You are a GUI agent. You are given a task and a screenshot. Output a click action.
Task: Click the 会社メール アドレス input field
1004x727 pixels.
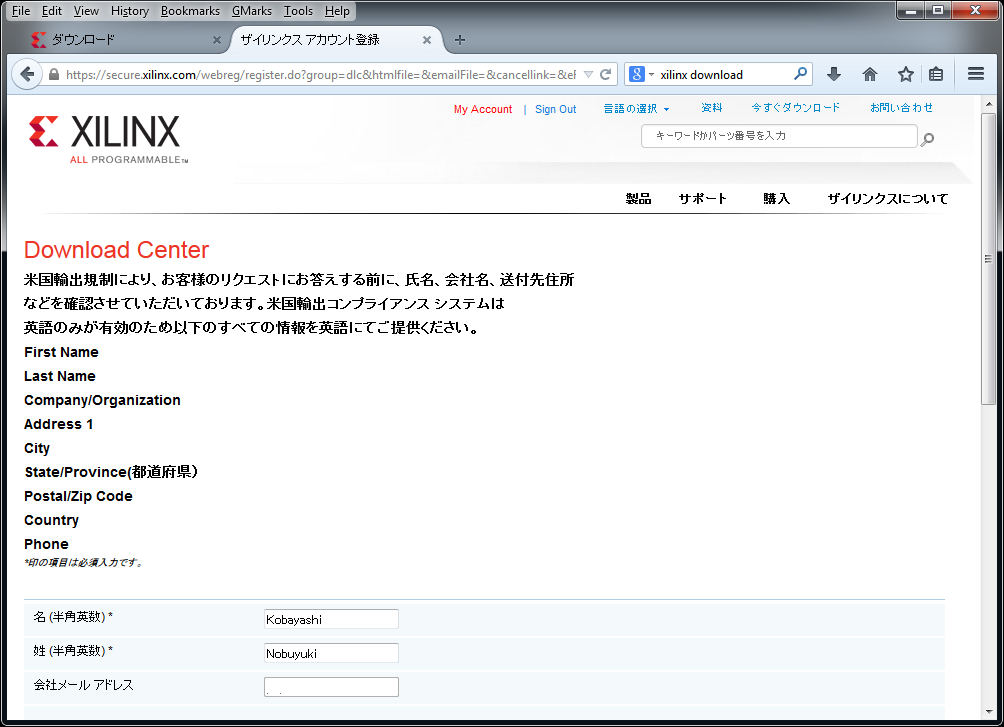(x=331, y=687)
